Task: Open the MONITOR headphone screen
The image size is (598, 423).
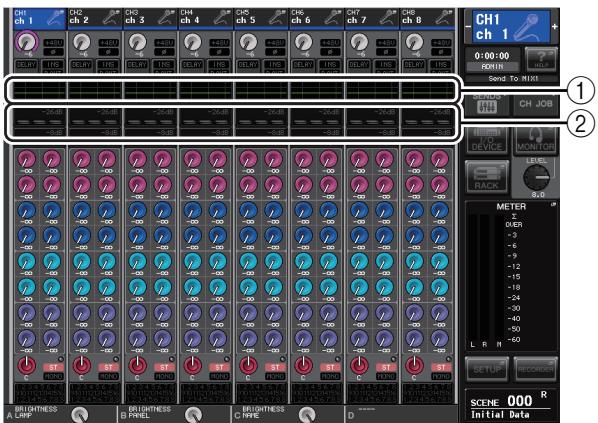Action: pos(536,141)
